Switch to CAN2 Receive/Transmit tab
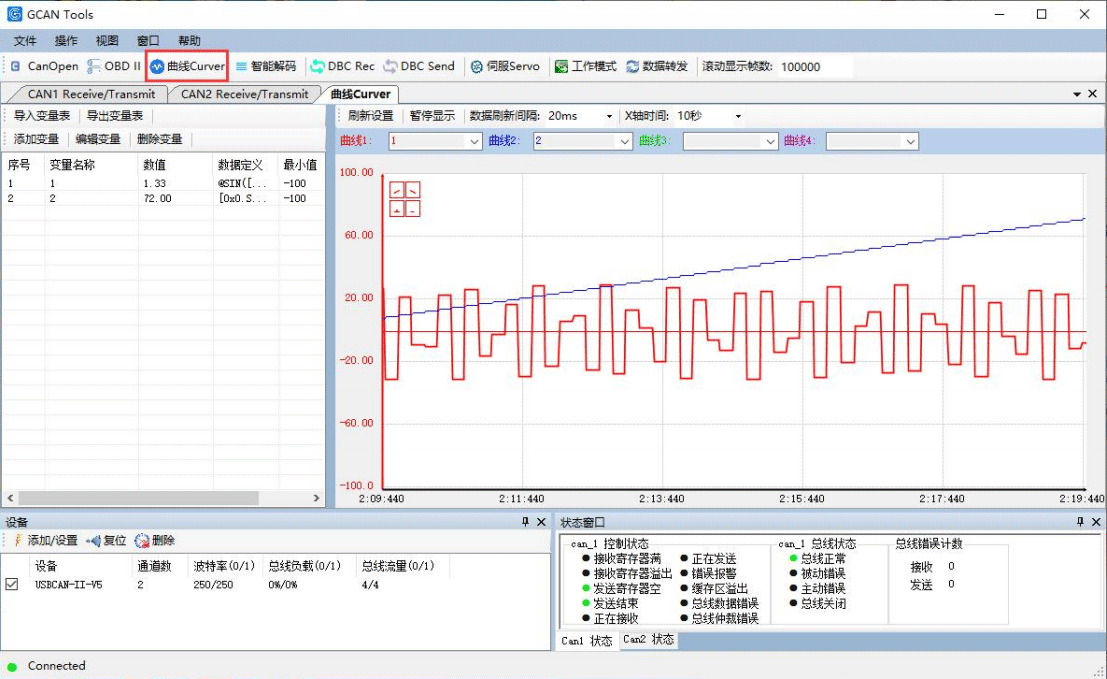This screenshot has height=679, width=1107. click(244, 94)
